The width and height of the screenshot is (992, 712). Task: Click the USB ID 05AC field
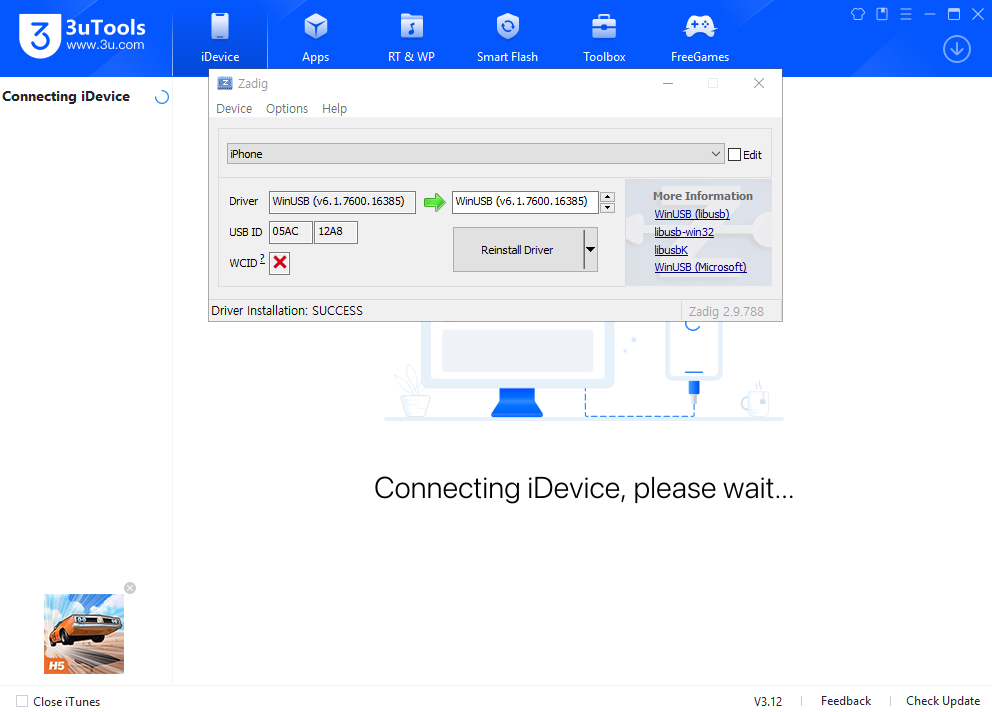coord(290,232)
